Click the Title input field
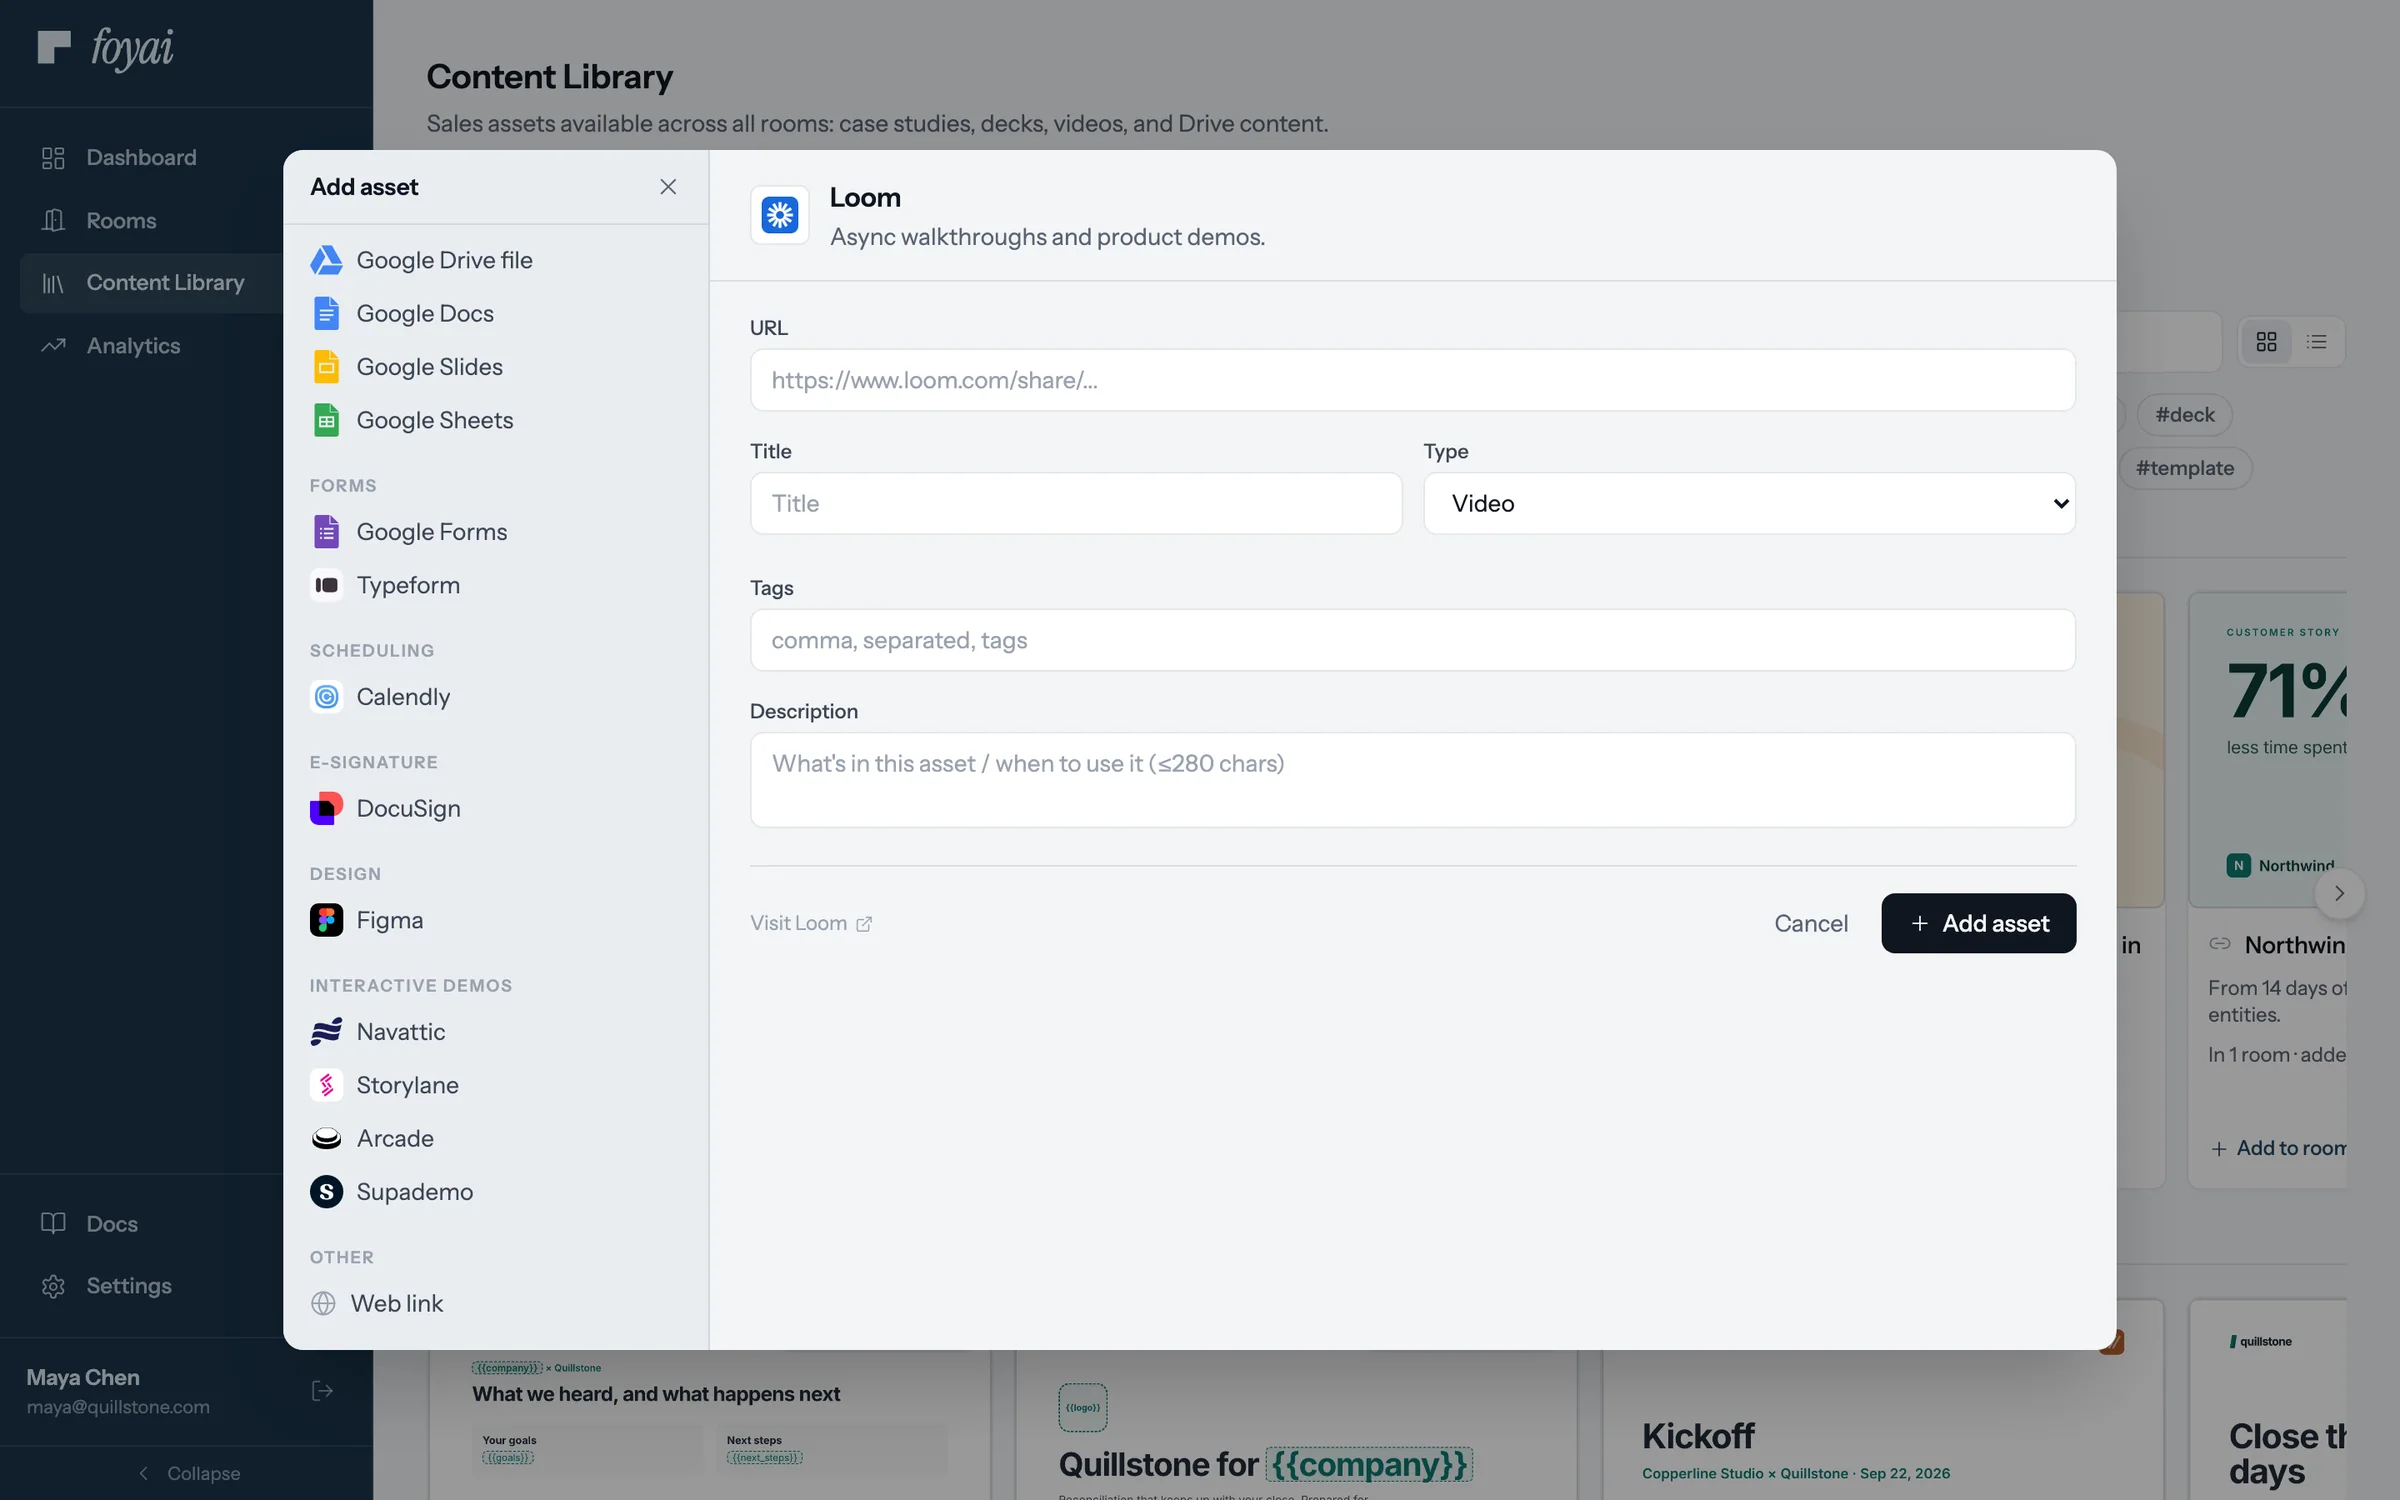The image size is (2400, 1500). pyautogui.click(x=1076, y=503)
